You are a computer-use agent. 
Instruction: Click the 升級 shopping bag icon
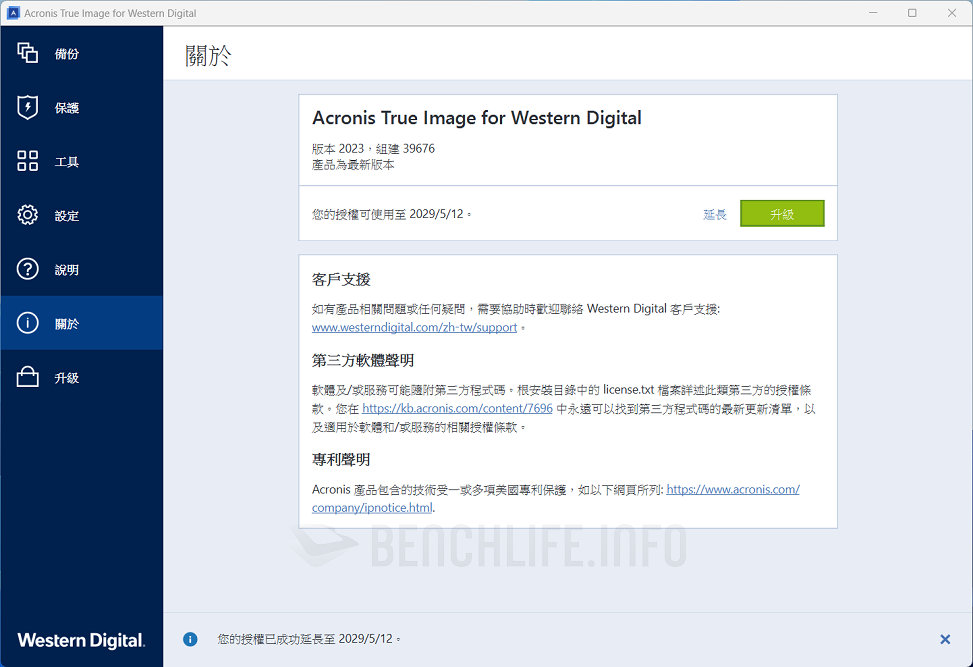point(27,377)
